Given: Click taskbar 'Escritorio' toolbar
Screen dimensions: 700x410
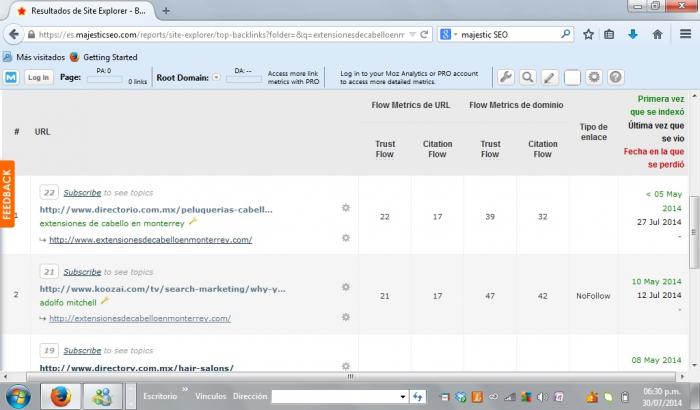Looking at the screenshot, I should [x=160, y=396].
